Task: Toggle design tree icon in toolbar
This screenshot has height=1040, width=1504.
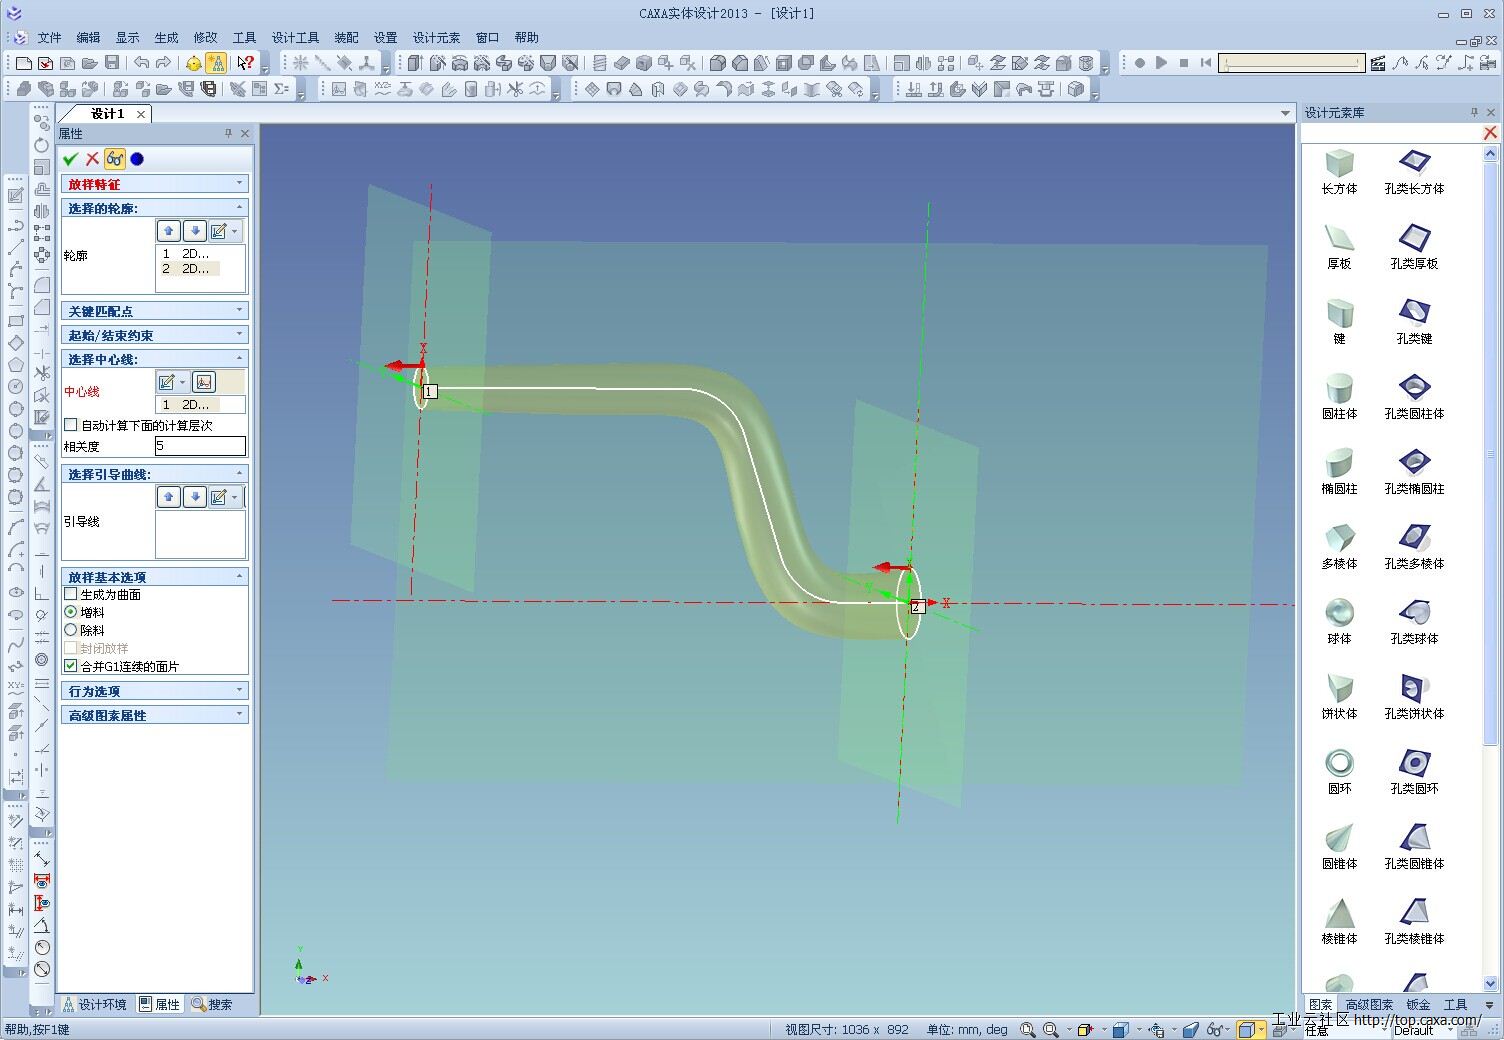Action: (217, 63)
